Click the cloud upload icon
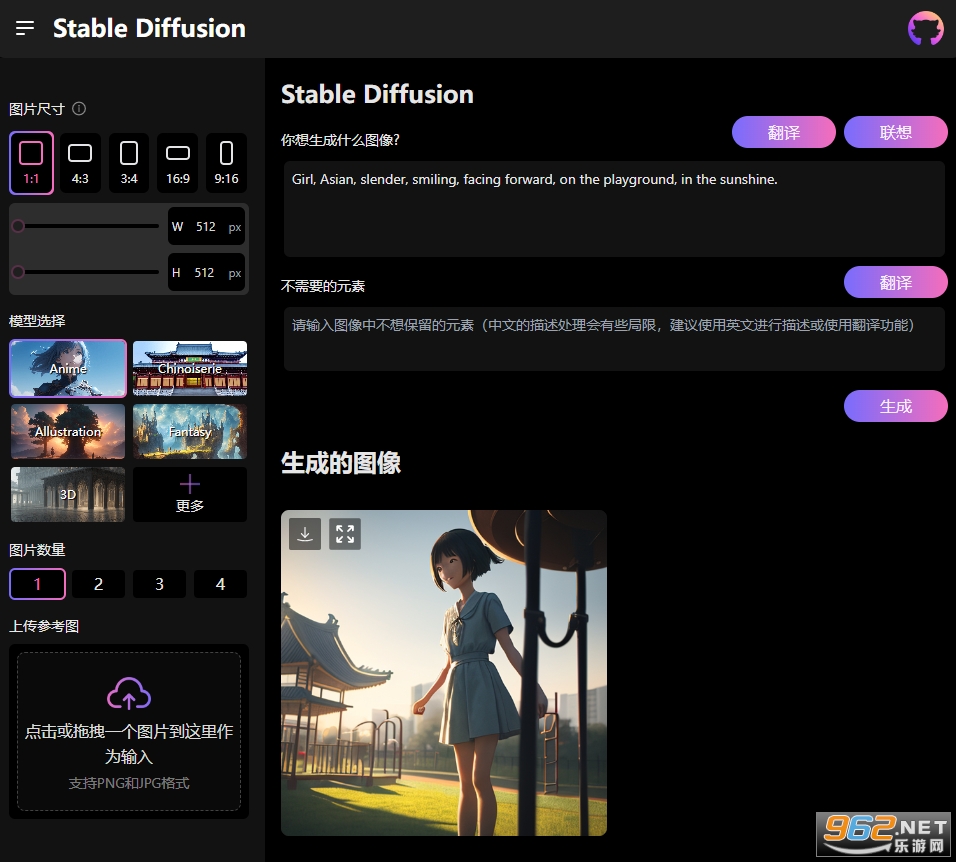 129,694
